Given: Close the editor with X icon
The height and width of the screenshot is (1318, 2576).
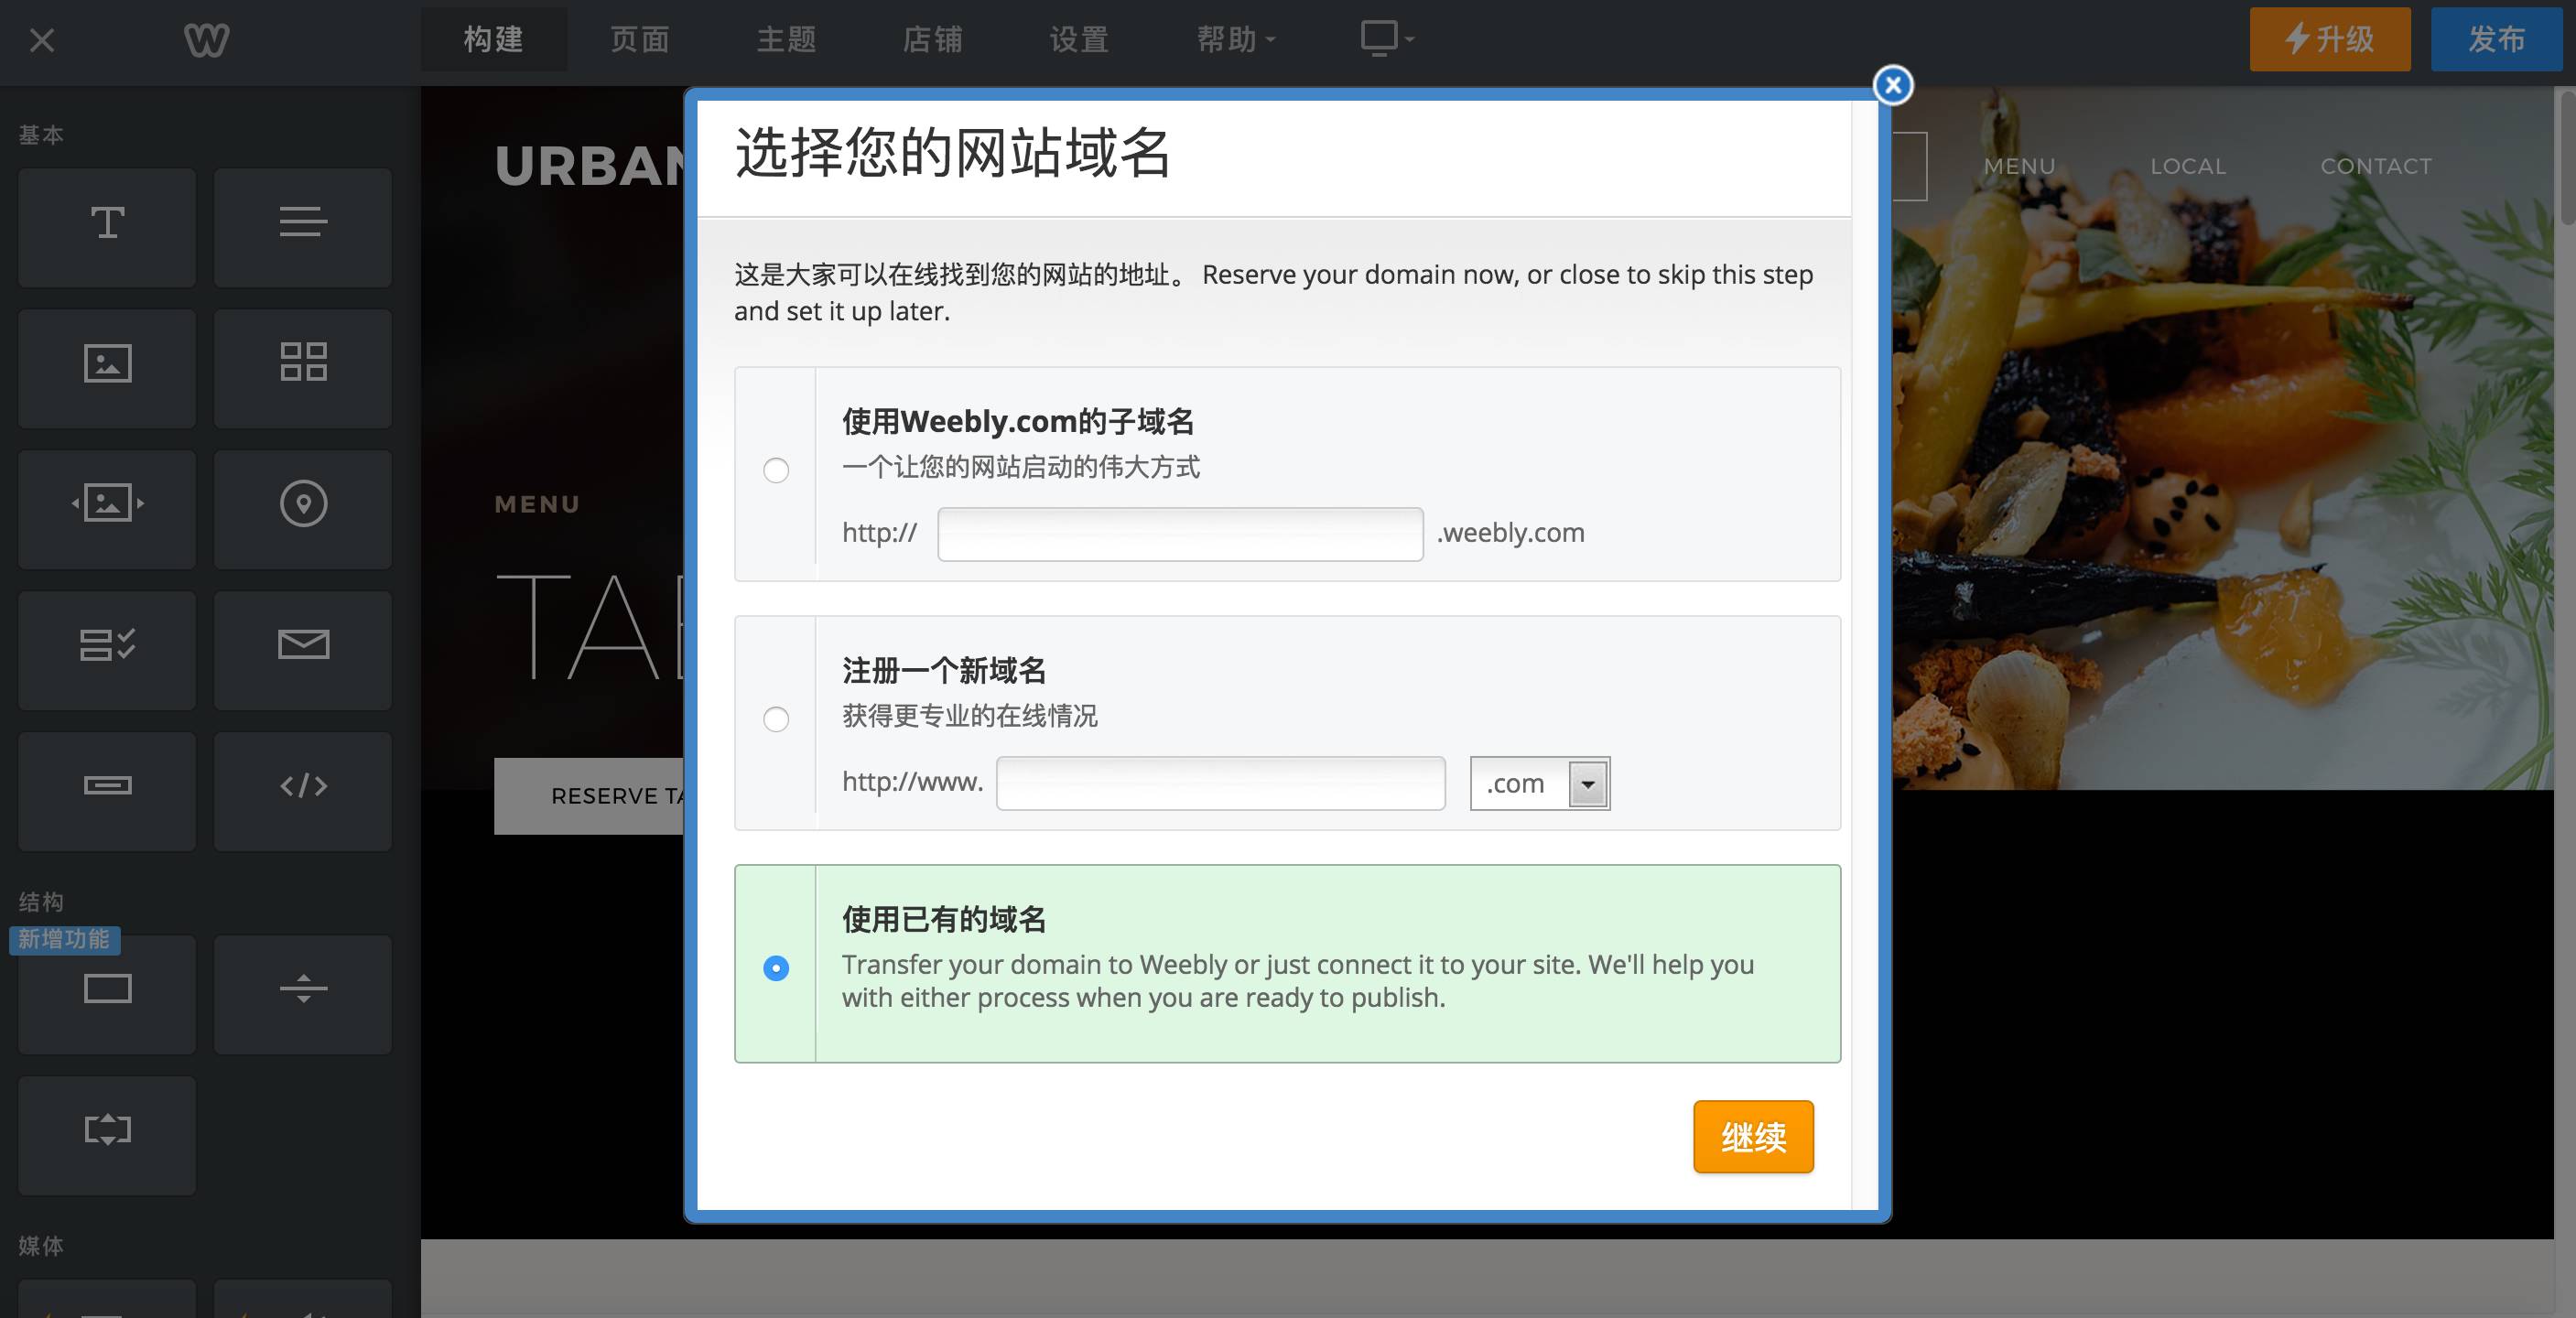Looking at the screenshot, I should (42, 40).
